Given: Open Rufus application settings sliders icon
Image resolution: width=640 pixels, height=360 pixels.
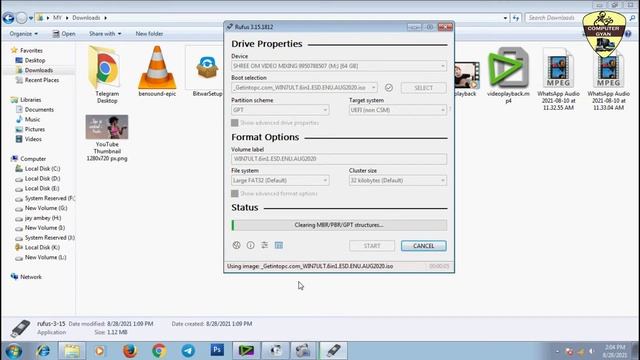Looking at the screenshot, I should point(264,245).
